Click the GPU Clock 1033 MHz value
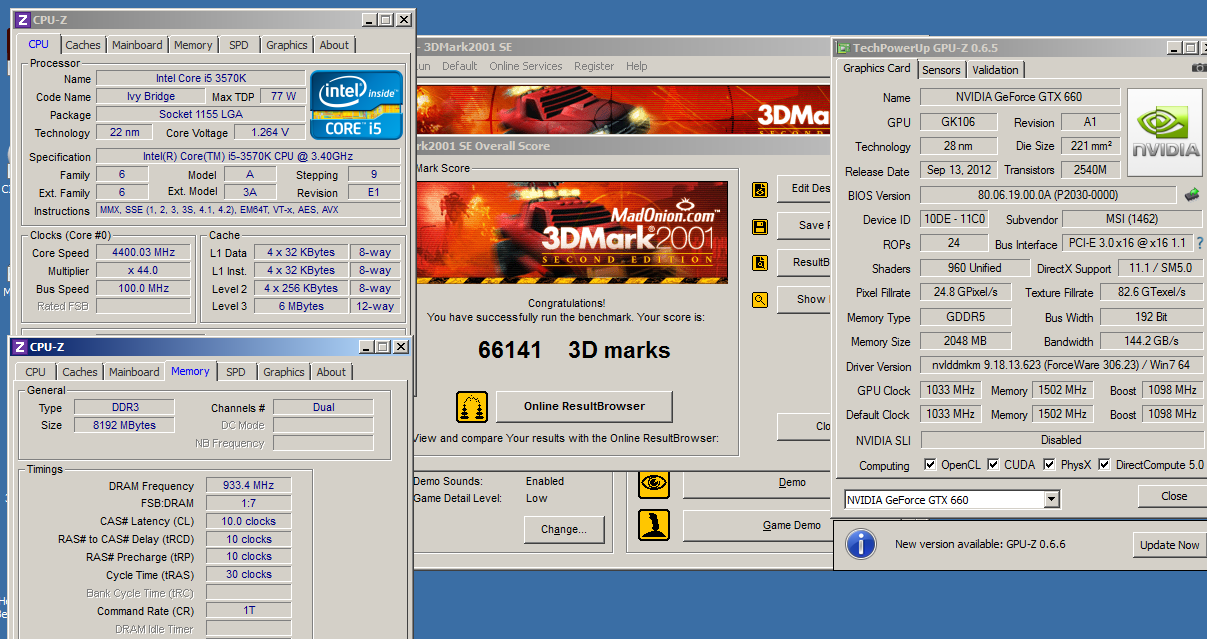 point(952,390)
